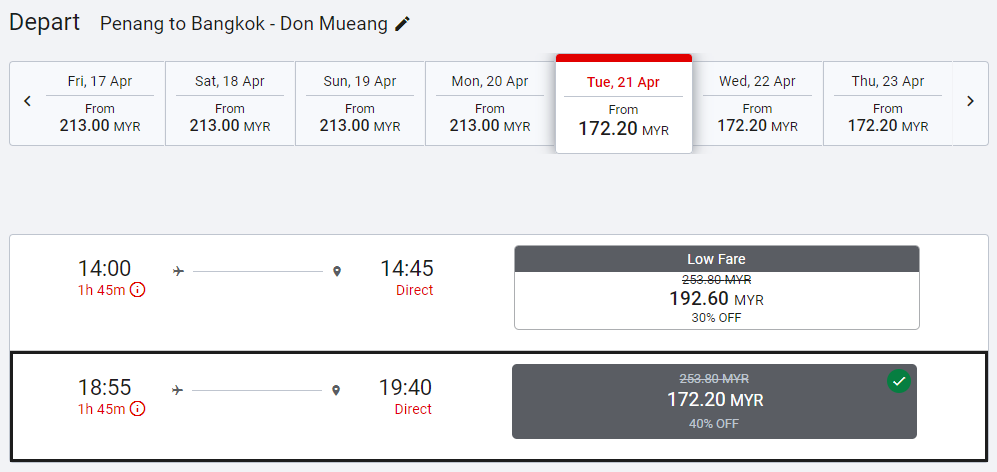997x472 pixels.
Task: Select the Wed, 22 Apr date tab
Action: 757,104
